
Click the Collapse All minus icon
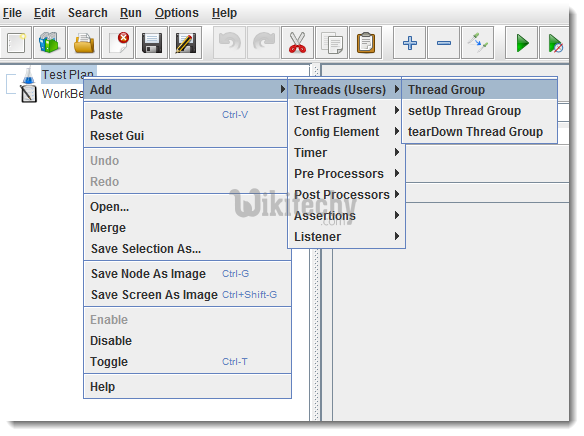click(x=443, y=43)
